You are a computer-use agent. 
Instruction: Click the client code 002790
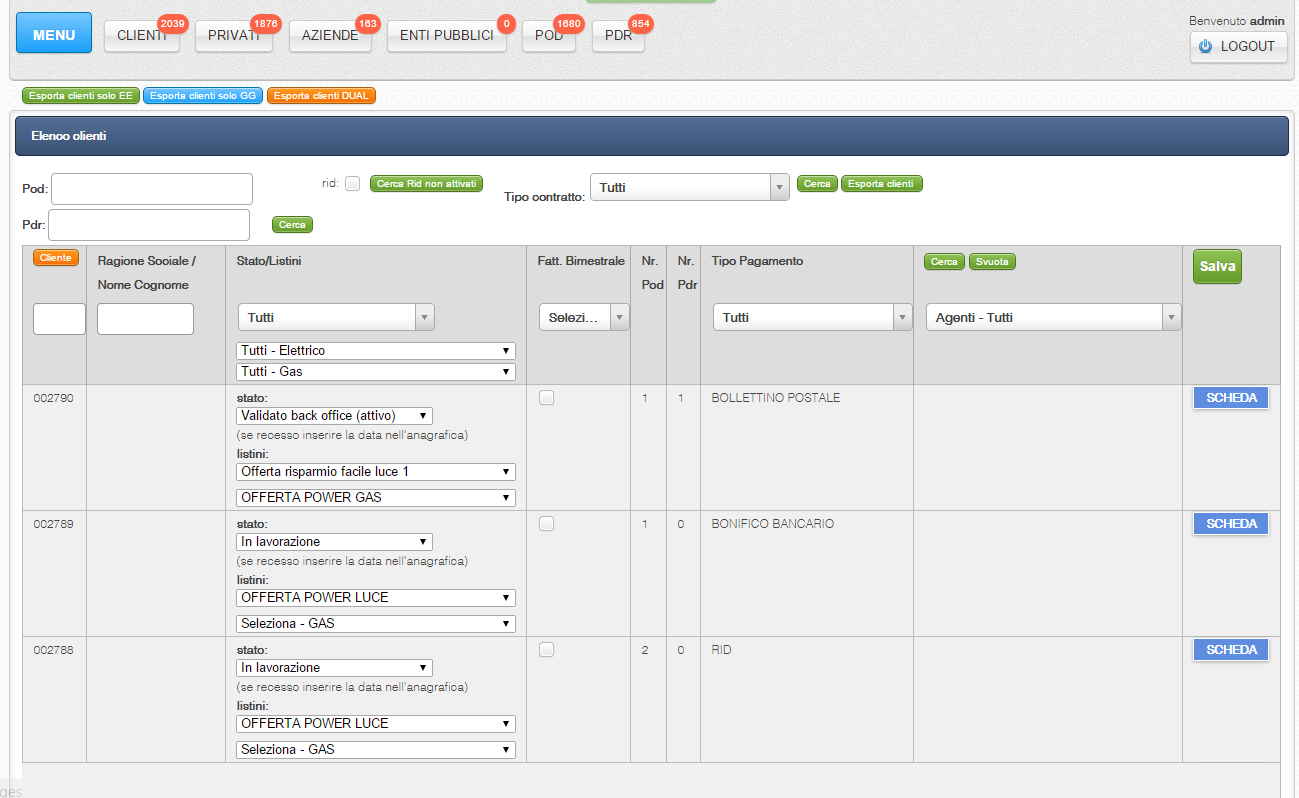click(54, 398)
